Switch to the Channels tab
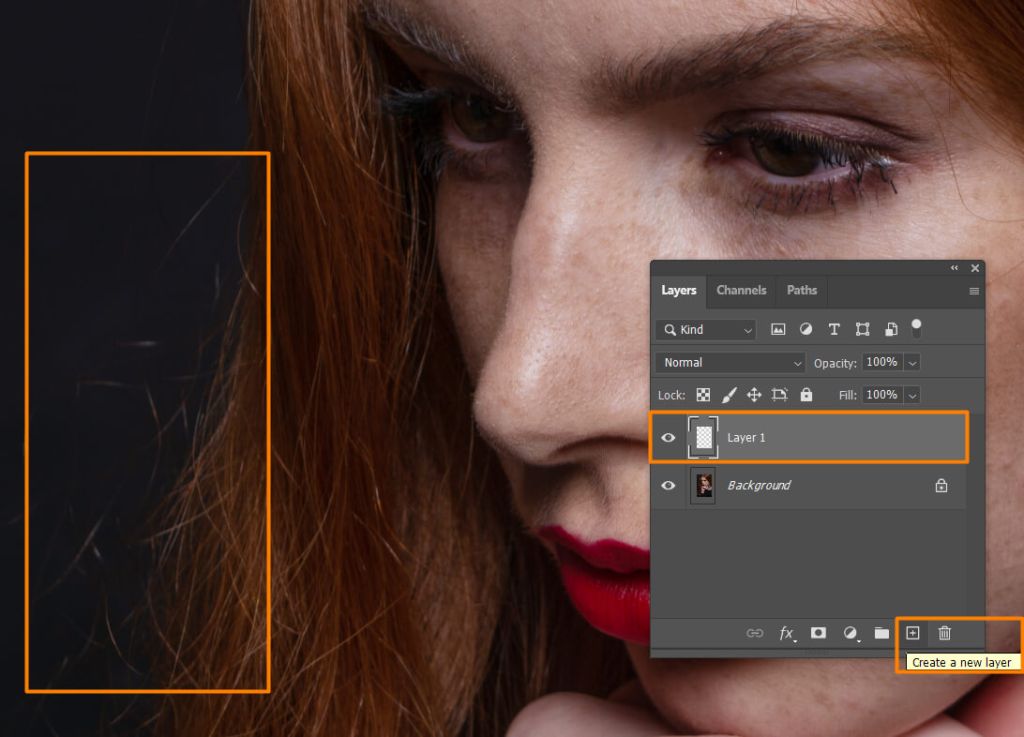This screenshot has height=737, width=1024. coord(741,291)
